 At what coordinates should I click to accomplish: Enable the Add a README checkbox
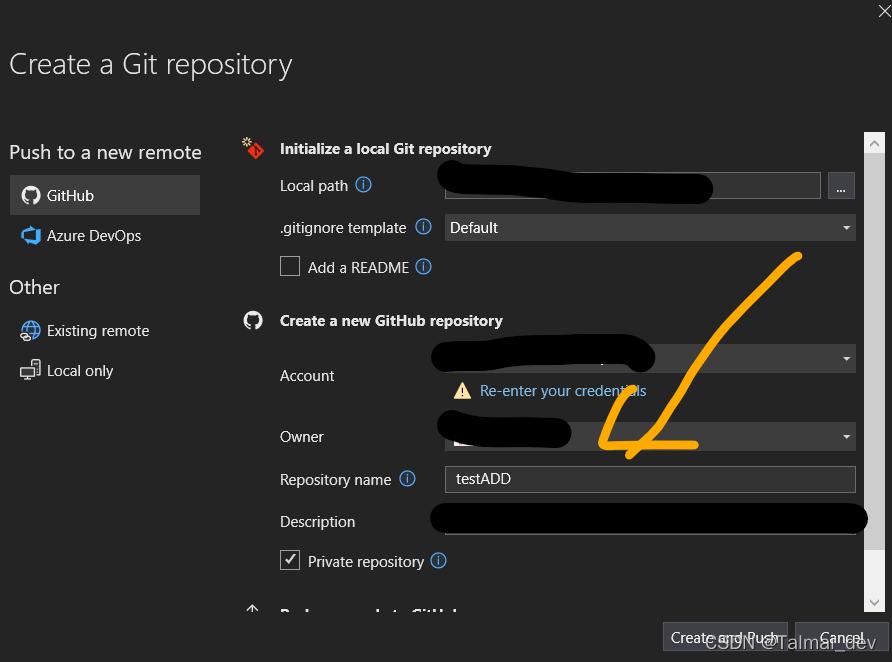coord(290,266)
